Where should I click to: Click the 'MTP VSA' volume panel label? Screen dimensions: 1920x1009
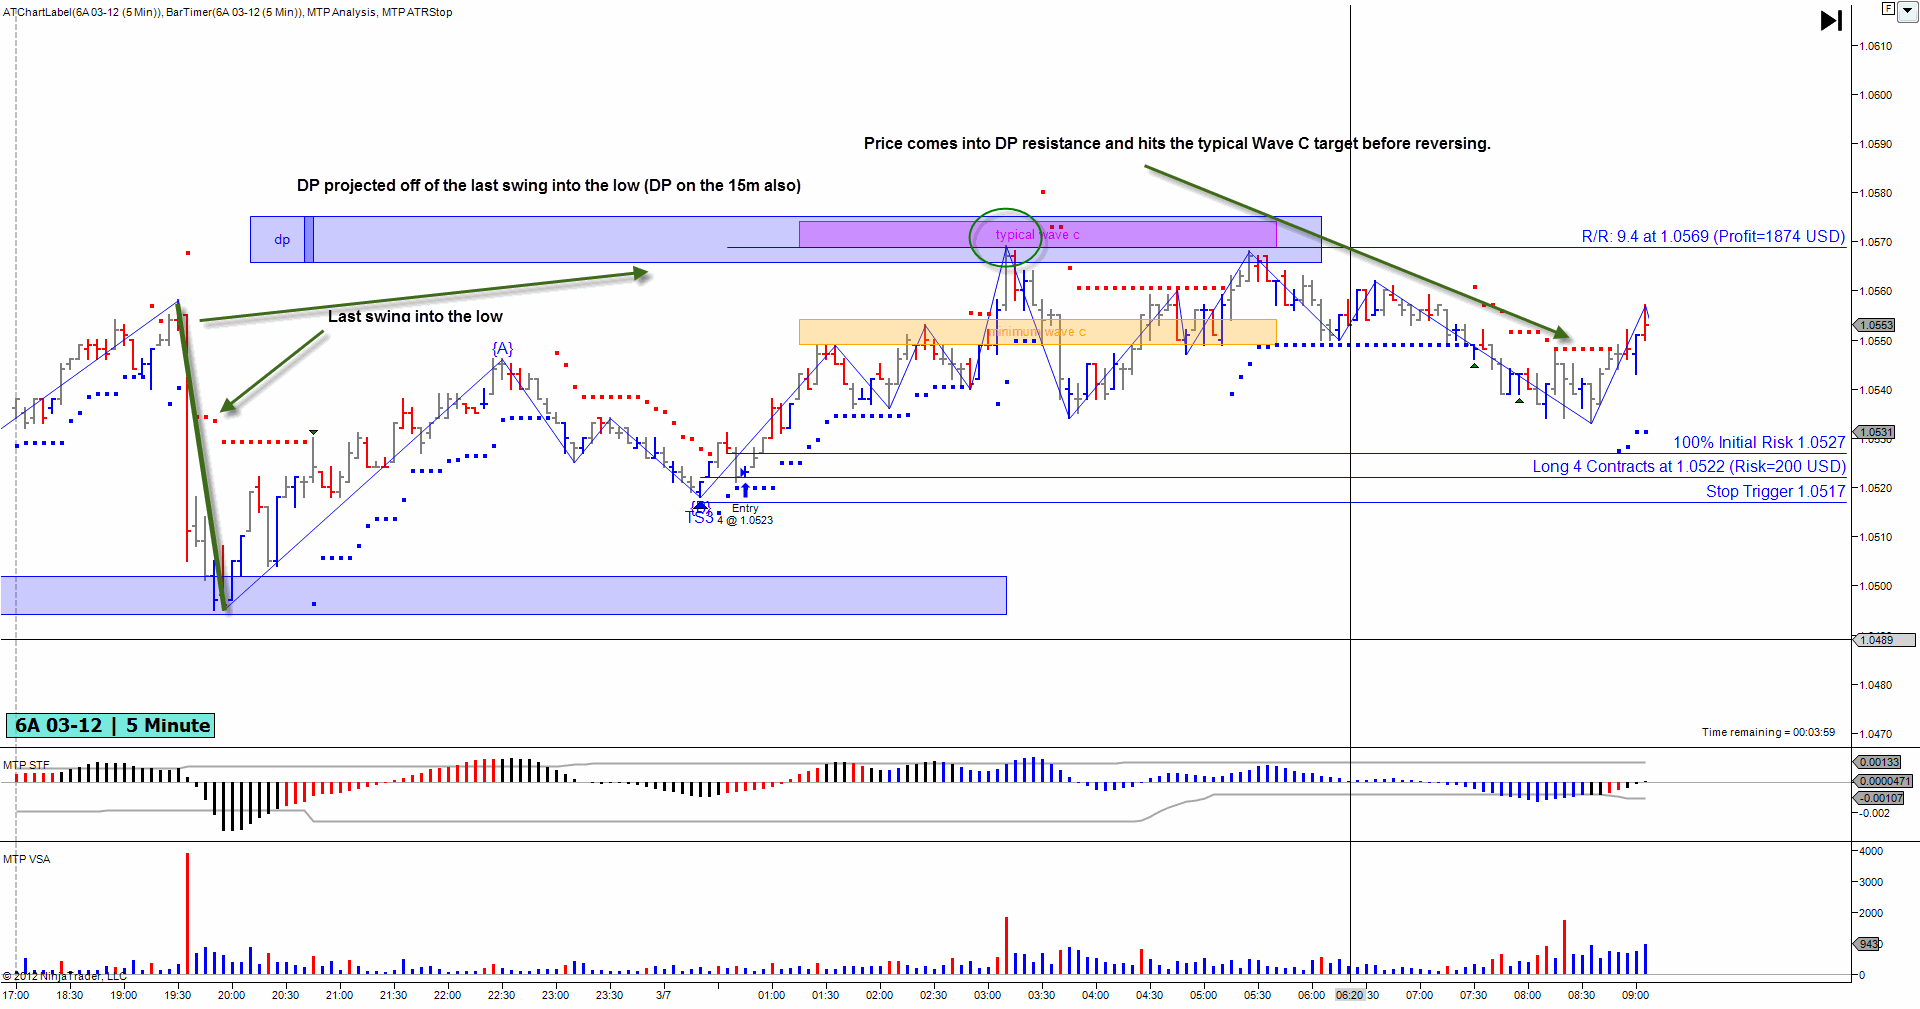pos(26,859)
